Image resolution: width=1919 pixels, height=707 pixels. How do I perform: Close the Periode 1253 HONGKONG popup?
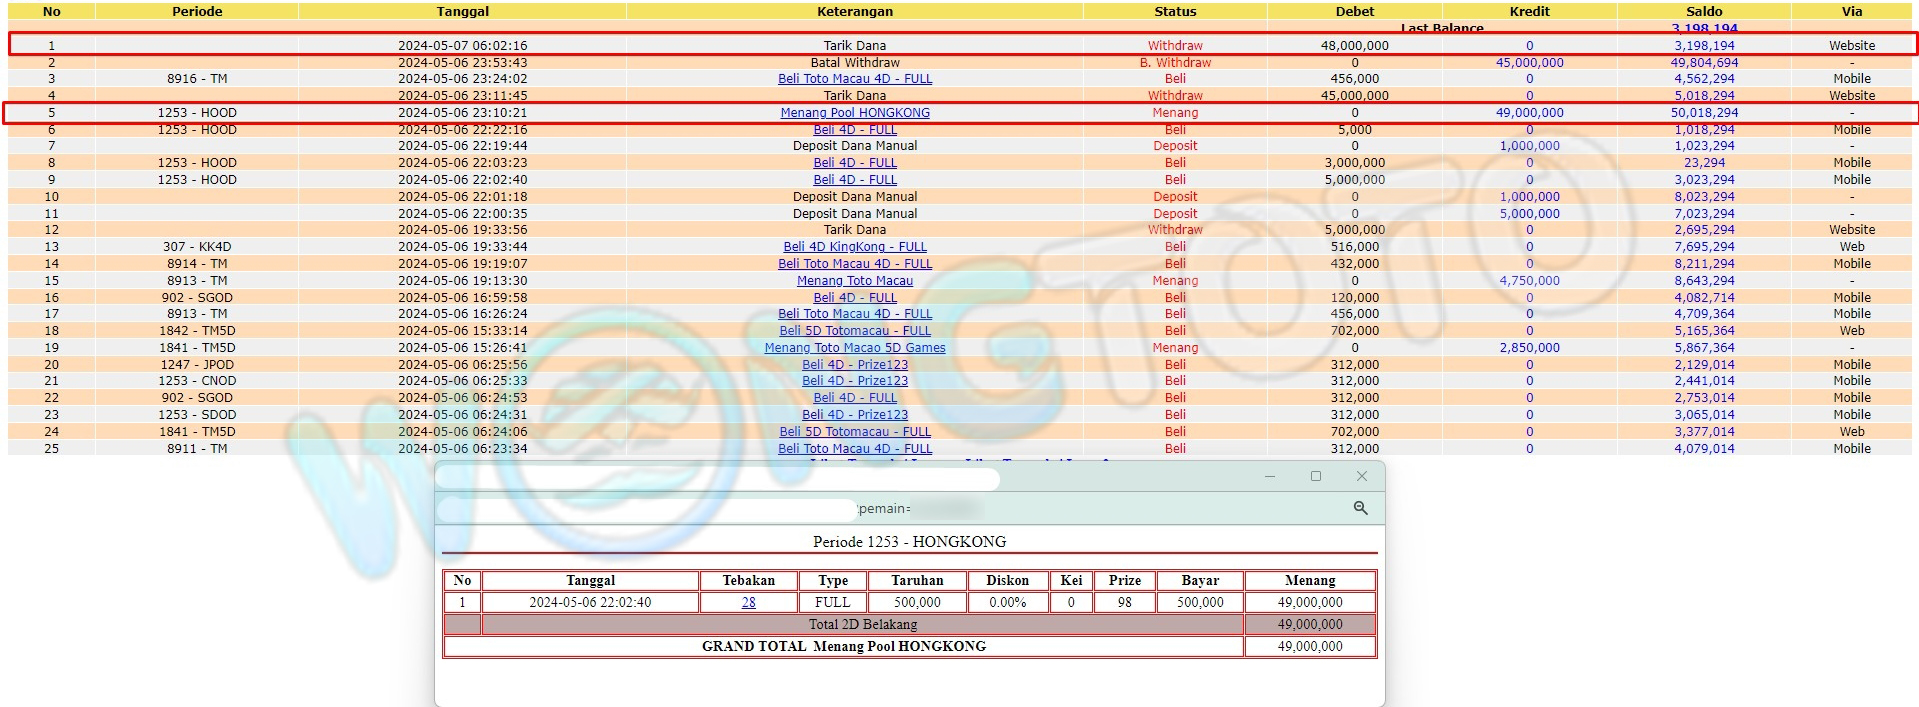coord(1361,476)
